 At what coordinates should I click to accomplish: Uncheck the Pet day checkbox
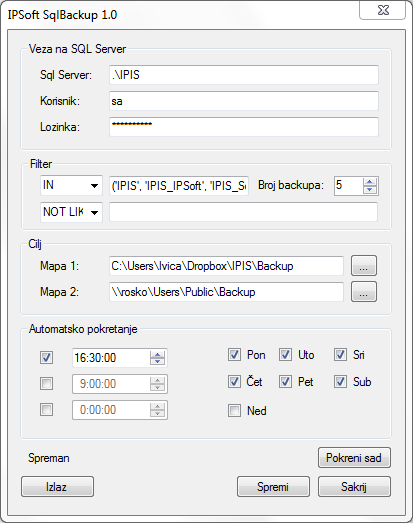(x=285, y=382)
